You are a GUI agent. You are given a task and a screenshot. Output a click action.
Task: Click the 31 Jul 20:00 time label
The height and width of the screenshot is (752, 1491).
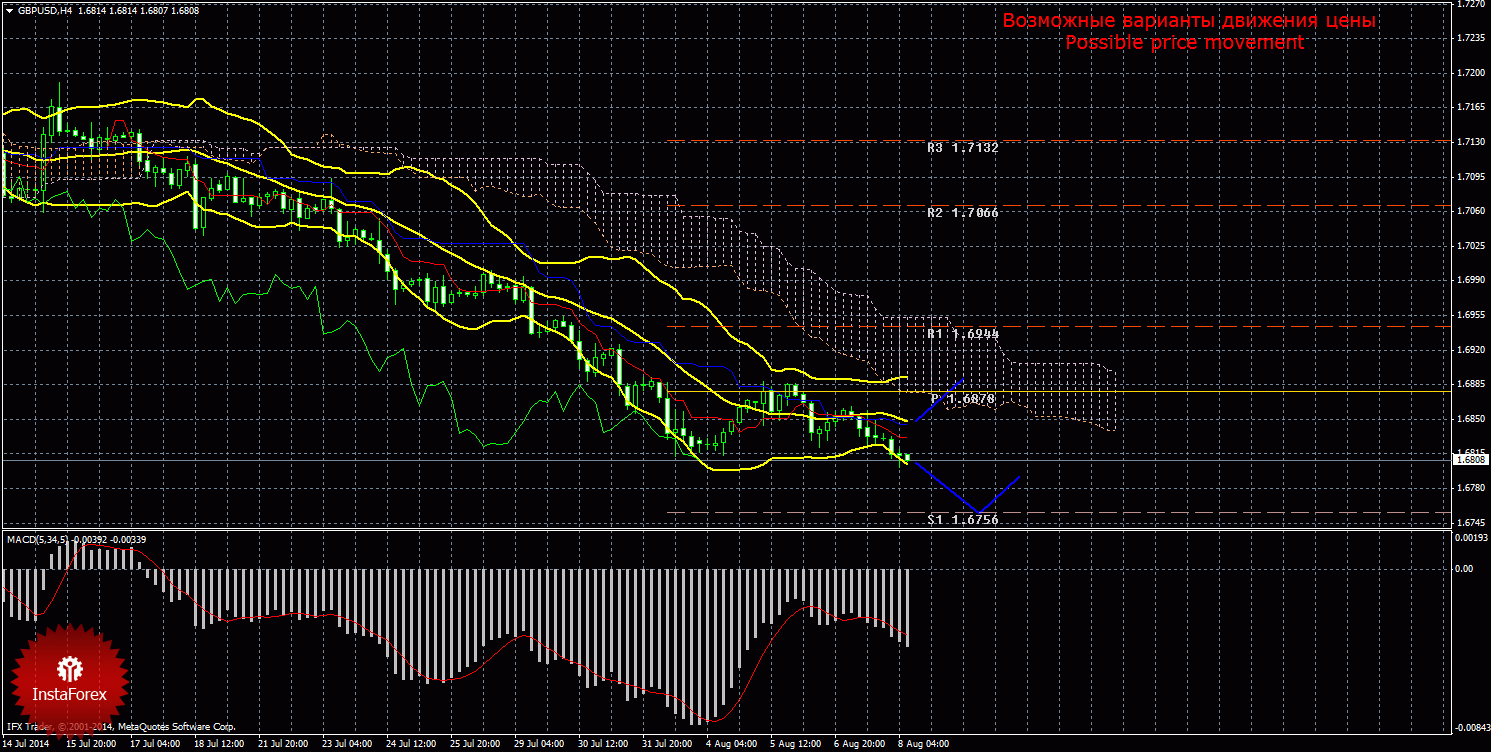click(x=669, y=745)
